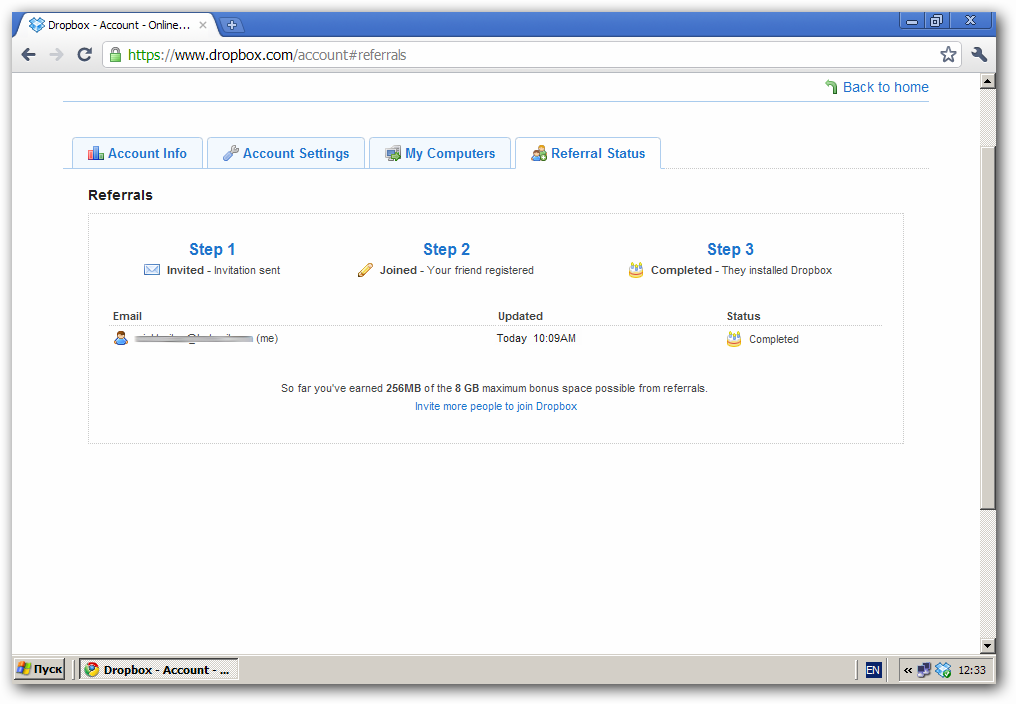This screenshot has height=704, width=1016.
Task: Close the Dropbox Account browser tab
Action: [x=203, y=25]
